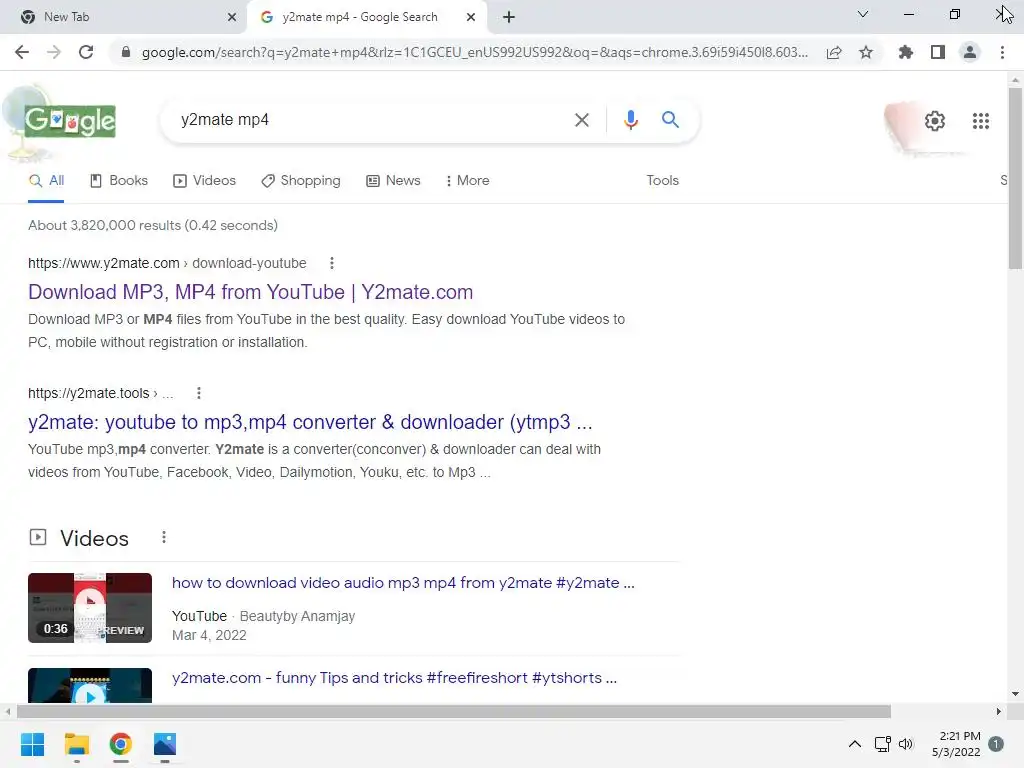The height and width of the screenshot is (768, 1024).
Task: Open the how to download video audio link
Action: click(x=403, y=583)
